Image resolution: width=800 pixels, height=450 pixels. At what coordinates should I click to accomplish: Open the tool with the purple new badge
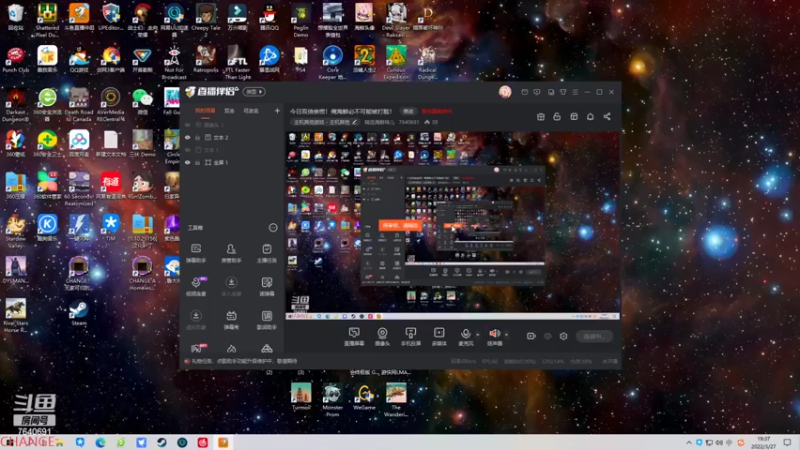[196, 287]
